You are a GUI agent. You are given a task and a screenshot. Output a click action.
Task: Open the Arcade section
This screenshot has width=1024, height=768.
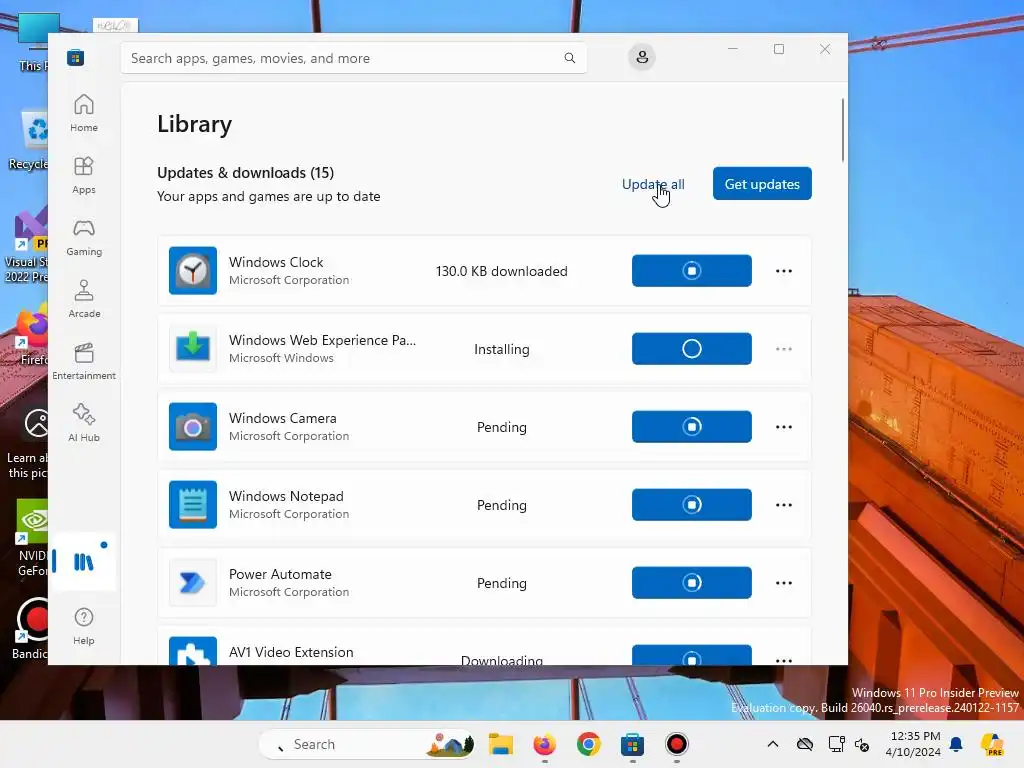[84, 299]
